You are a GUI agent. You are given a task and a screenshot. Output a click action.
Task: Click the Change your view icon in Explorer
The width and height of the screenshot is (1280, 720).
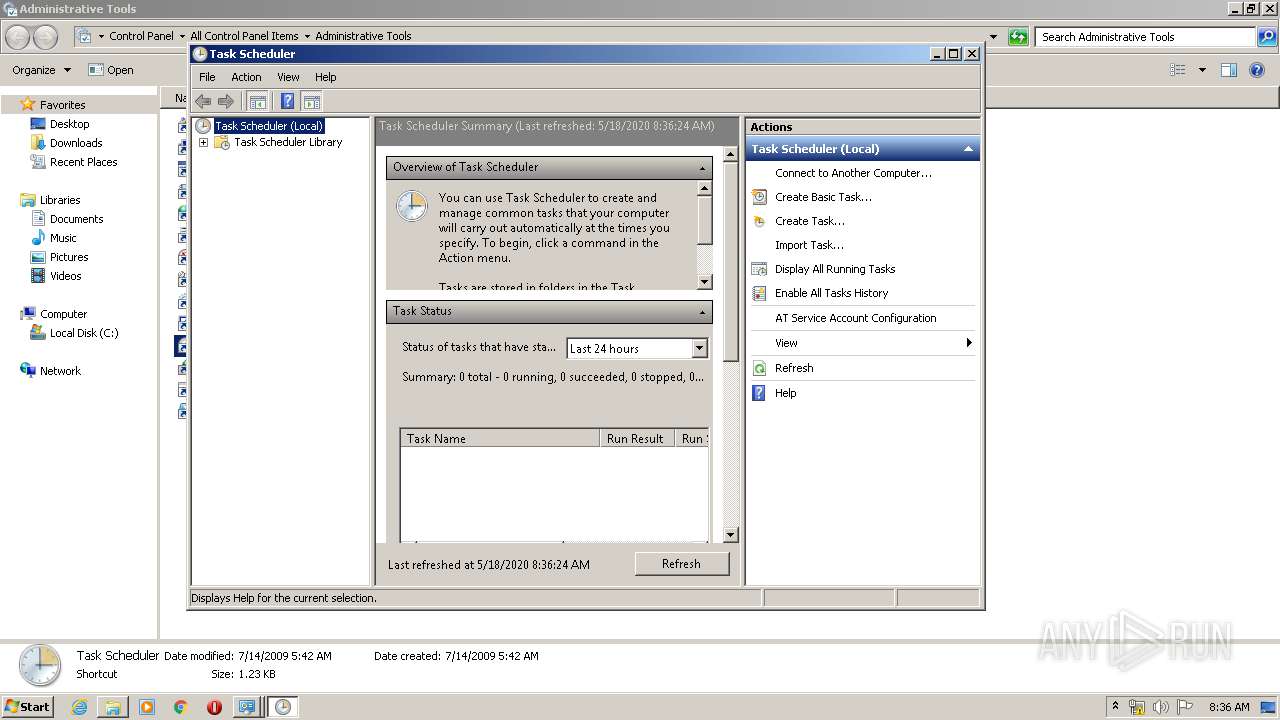[x=1178, y=70]
